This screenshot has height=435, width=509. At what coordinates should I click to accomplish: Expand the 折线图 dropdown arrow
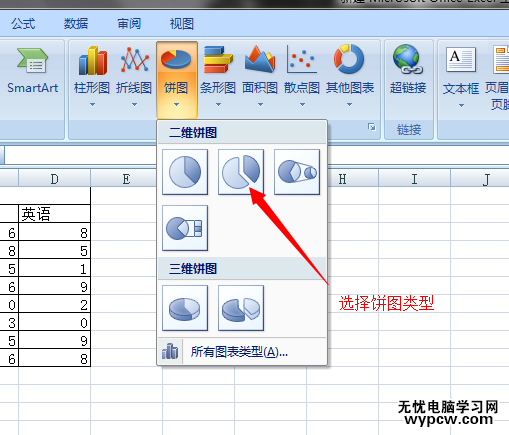coord(134,105)
